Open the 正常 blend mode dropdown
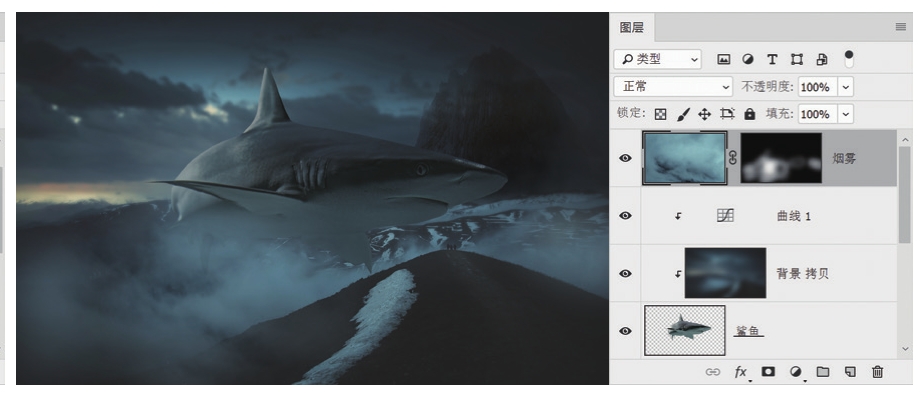 pos(673,87)
